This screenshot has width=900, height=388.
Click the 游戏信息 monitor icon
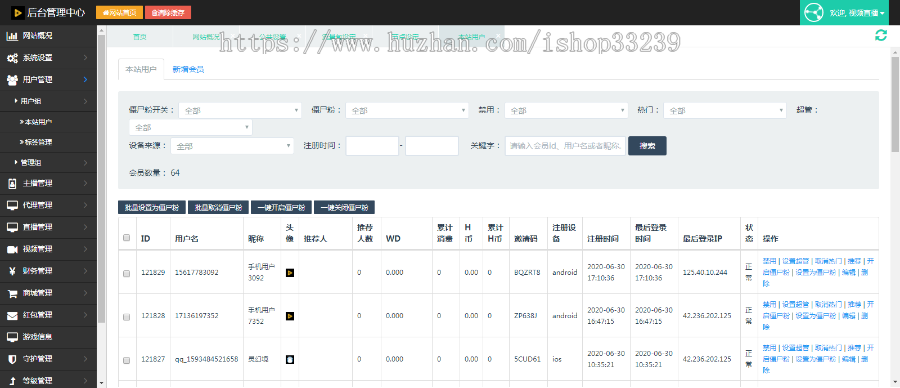pyautogui.click(x=11, y=337)
